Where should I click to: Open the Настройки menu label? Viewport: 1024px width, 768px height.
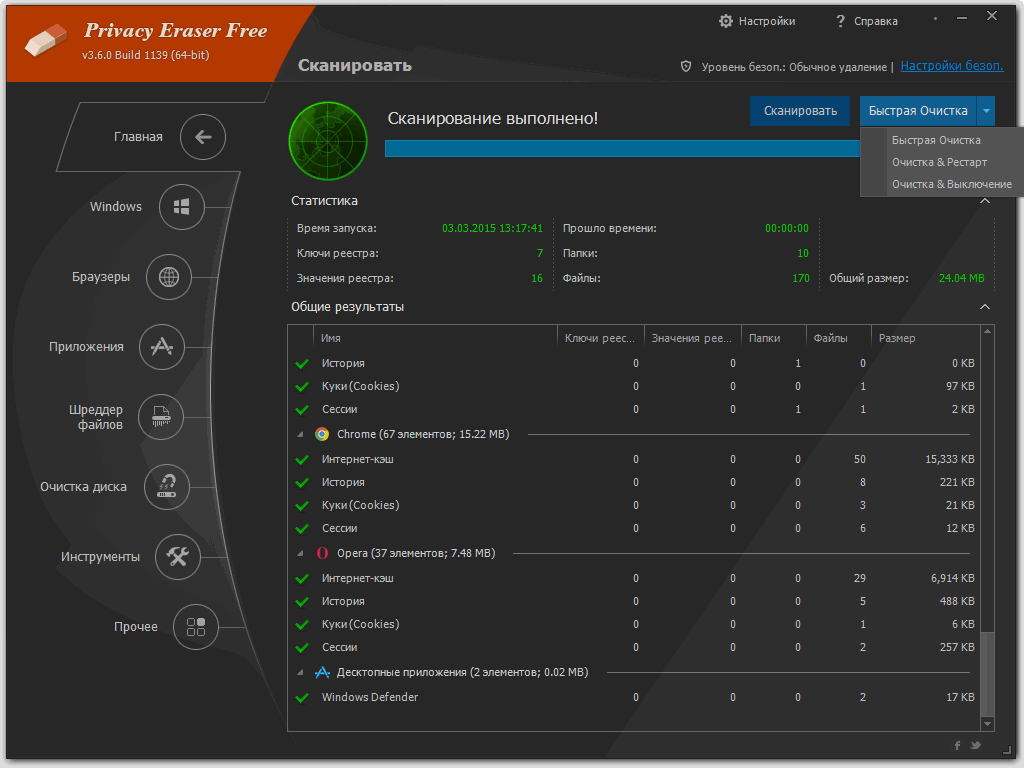767,21
